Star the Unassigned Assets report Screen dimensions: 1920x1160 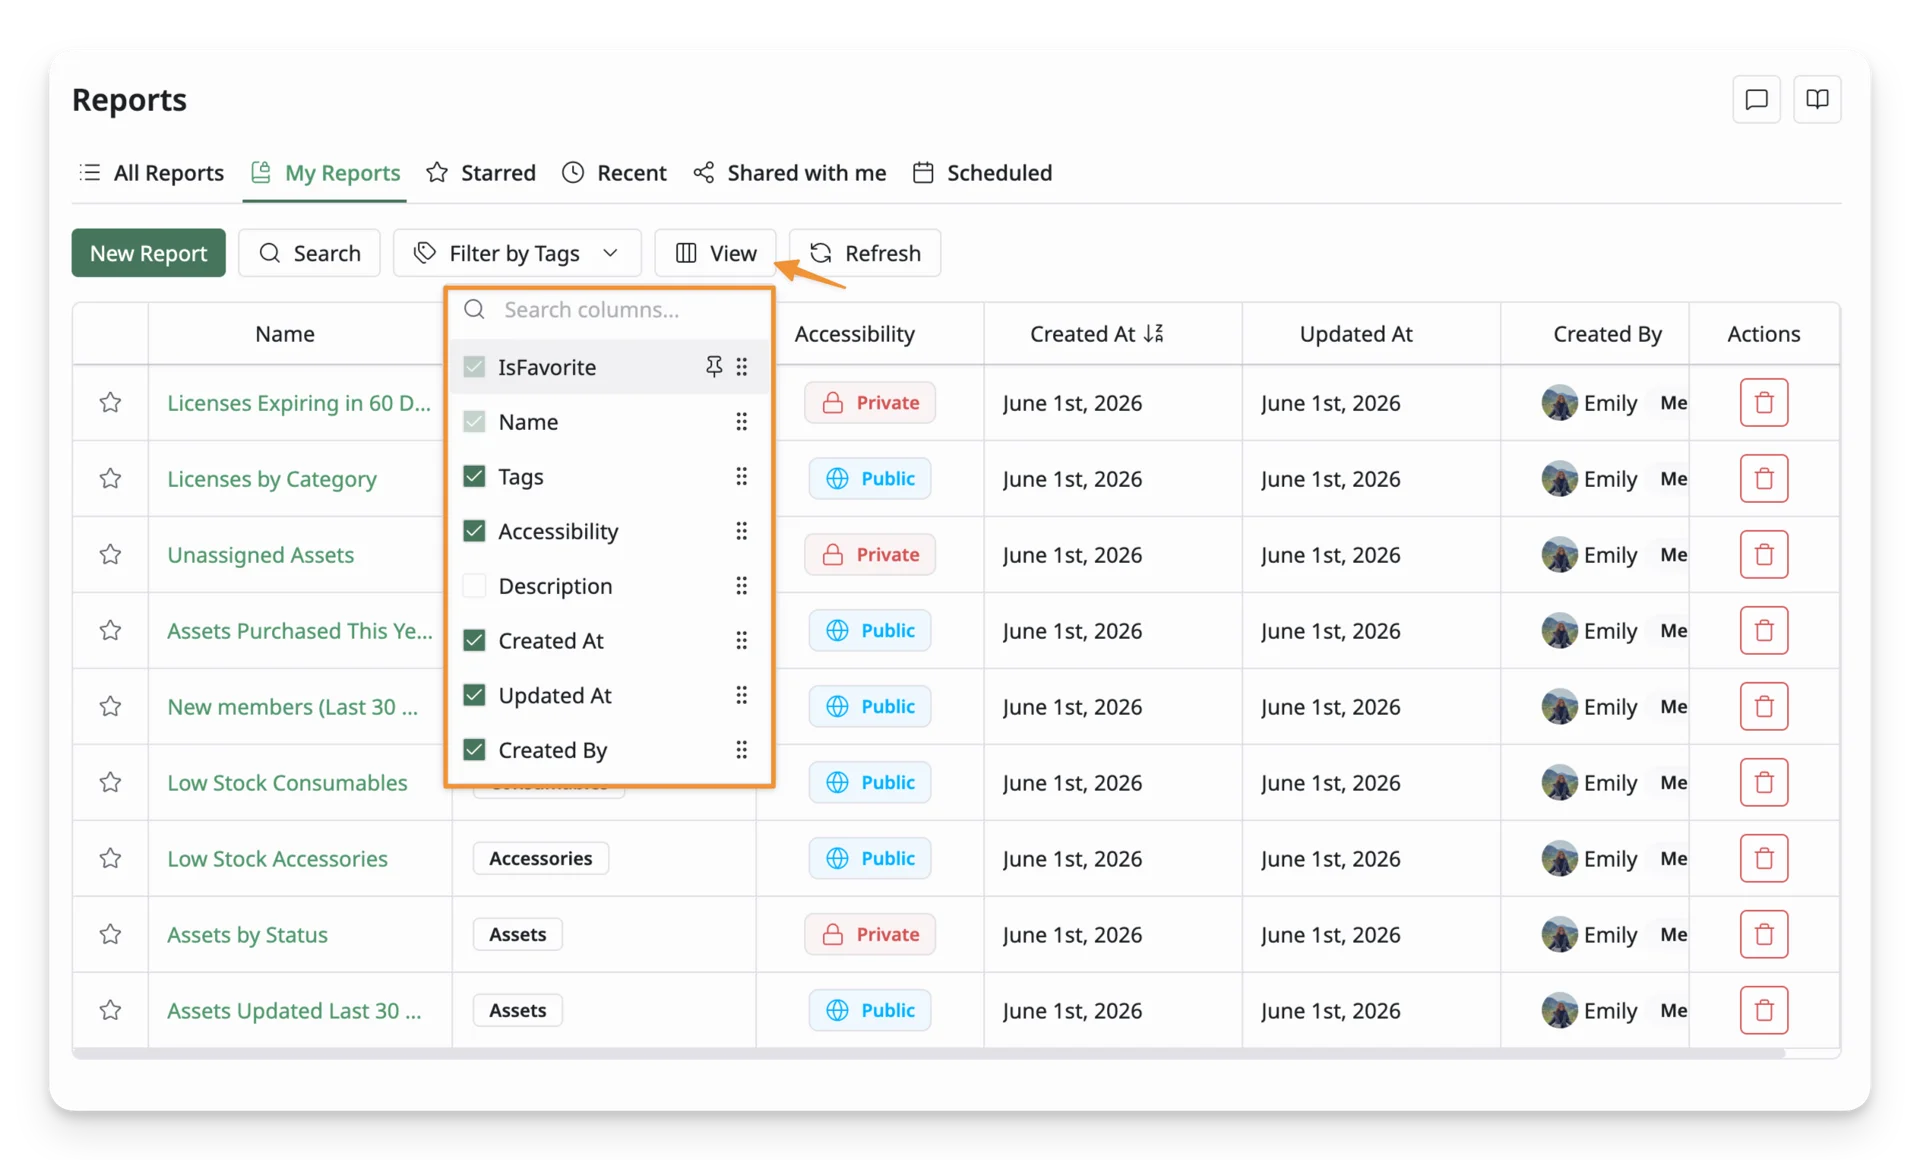click(x=110, y=554)
